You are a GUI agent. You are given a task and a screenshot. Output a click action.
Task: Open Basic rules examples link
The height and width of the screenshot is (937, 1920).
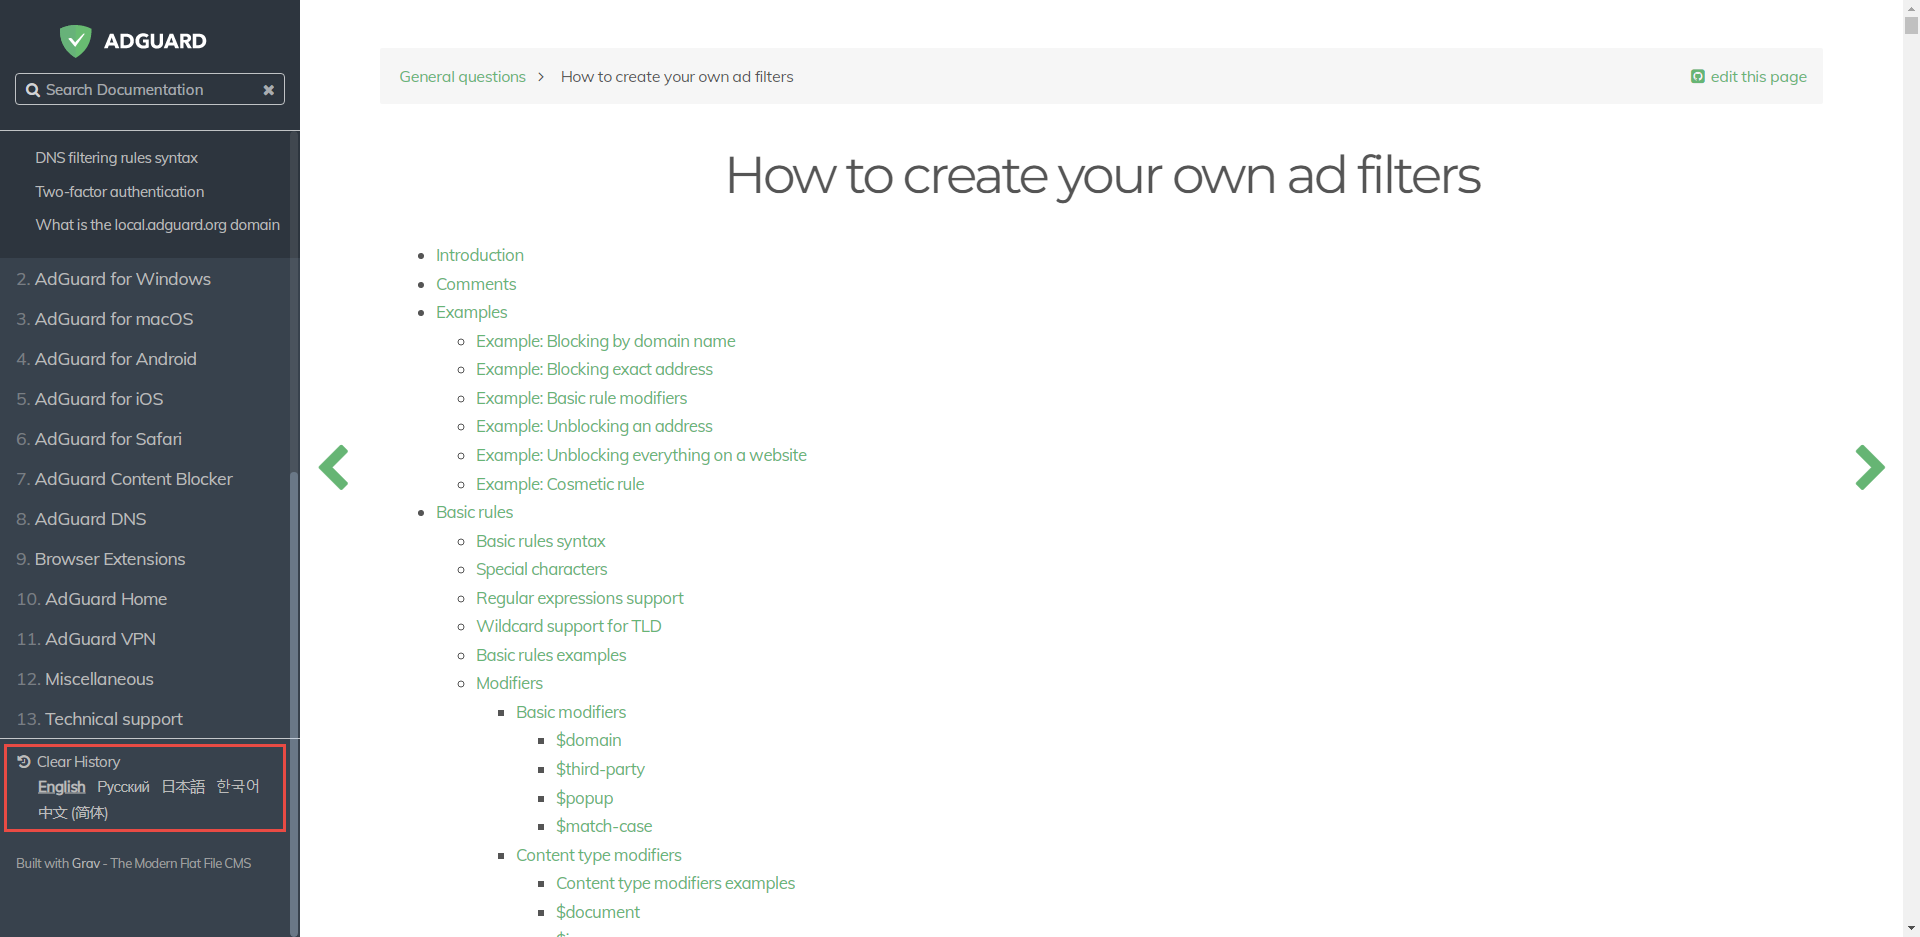pyautogui.click(x=551, y=655)
